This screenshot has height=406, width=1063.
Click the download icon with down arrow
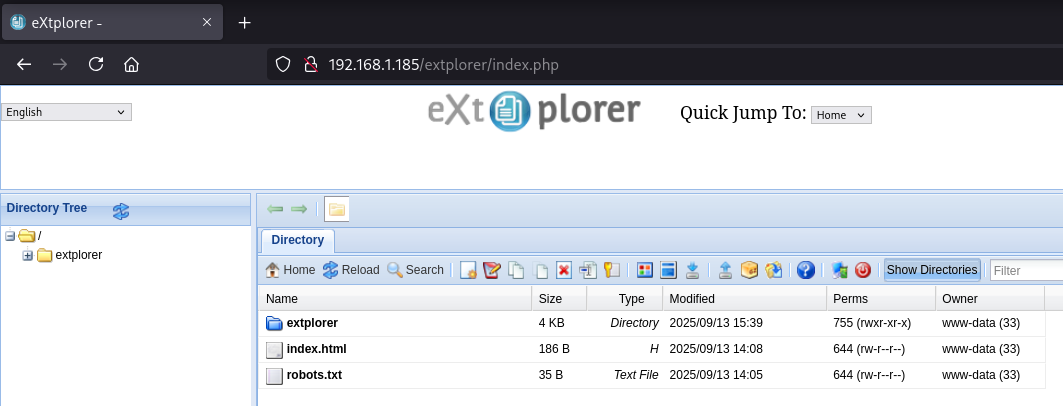(x=692, y=270)
